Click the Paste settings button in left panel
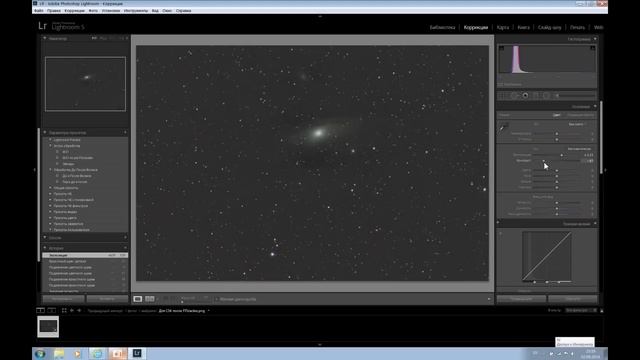Screen dimensions: 640x360 107,299
